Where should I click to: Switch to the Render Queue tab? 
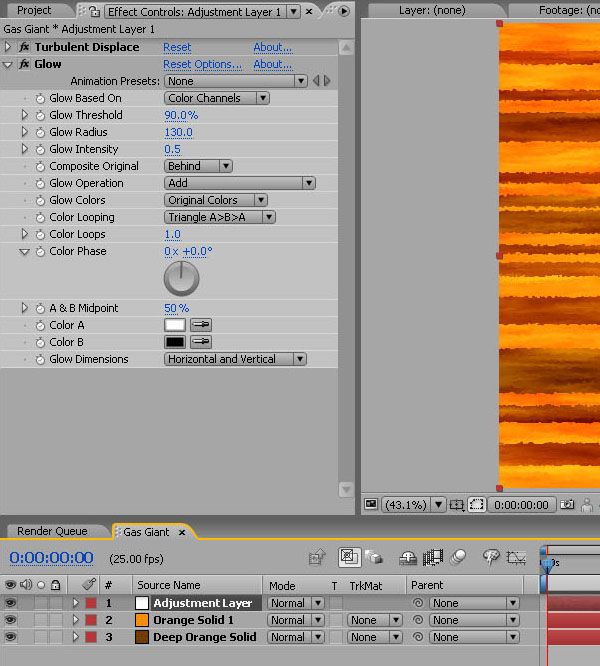tap(52, 531)
